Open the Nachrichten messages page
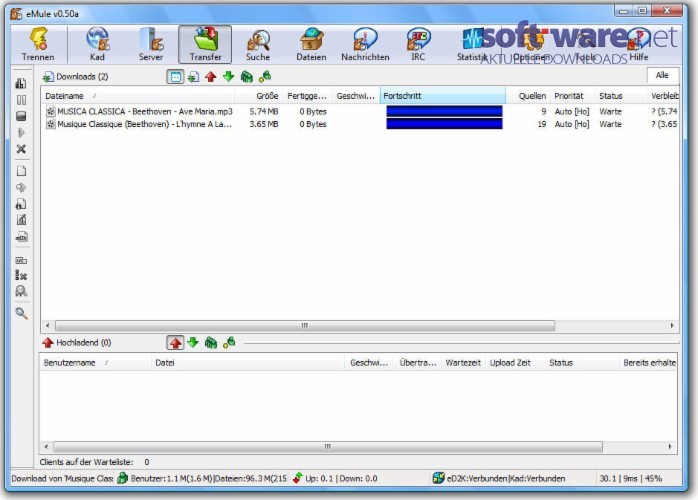 365,44
